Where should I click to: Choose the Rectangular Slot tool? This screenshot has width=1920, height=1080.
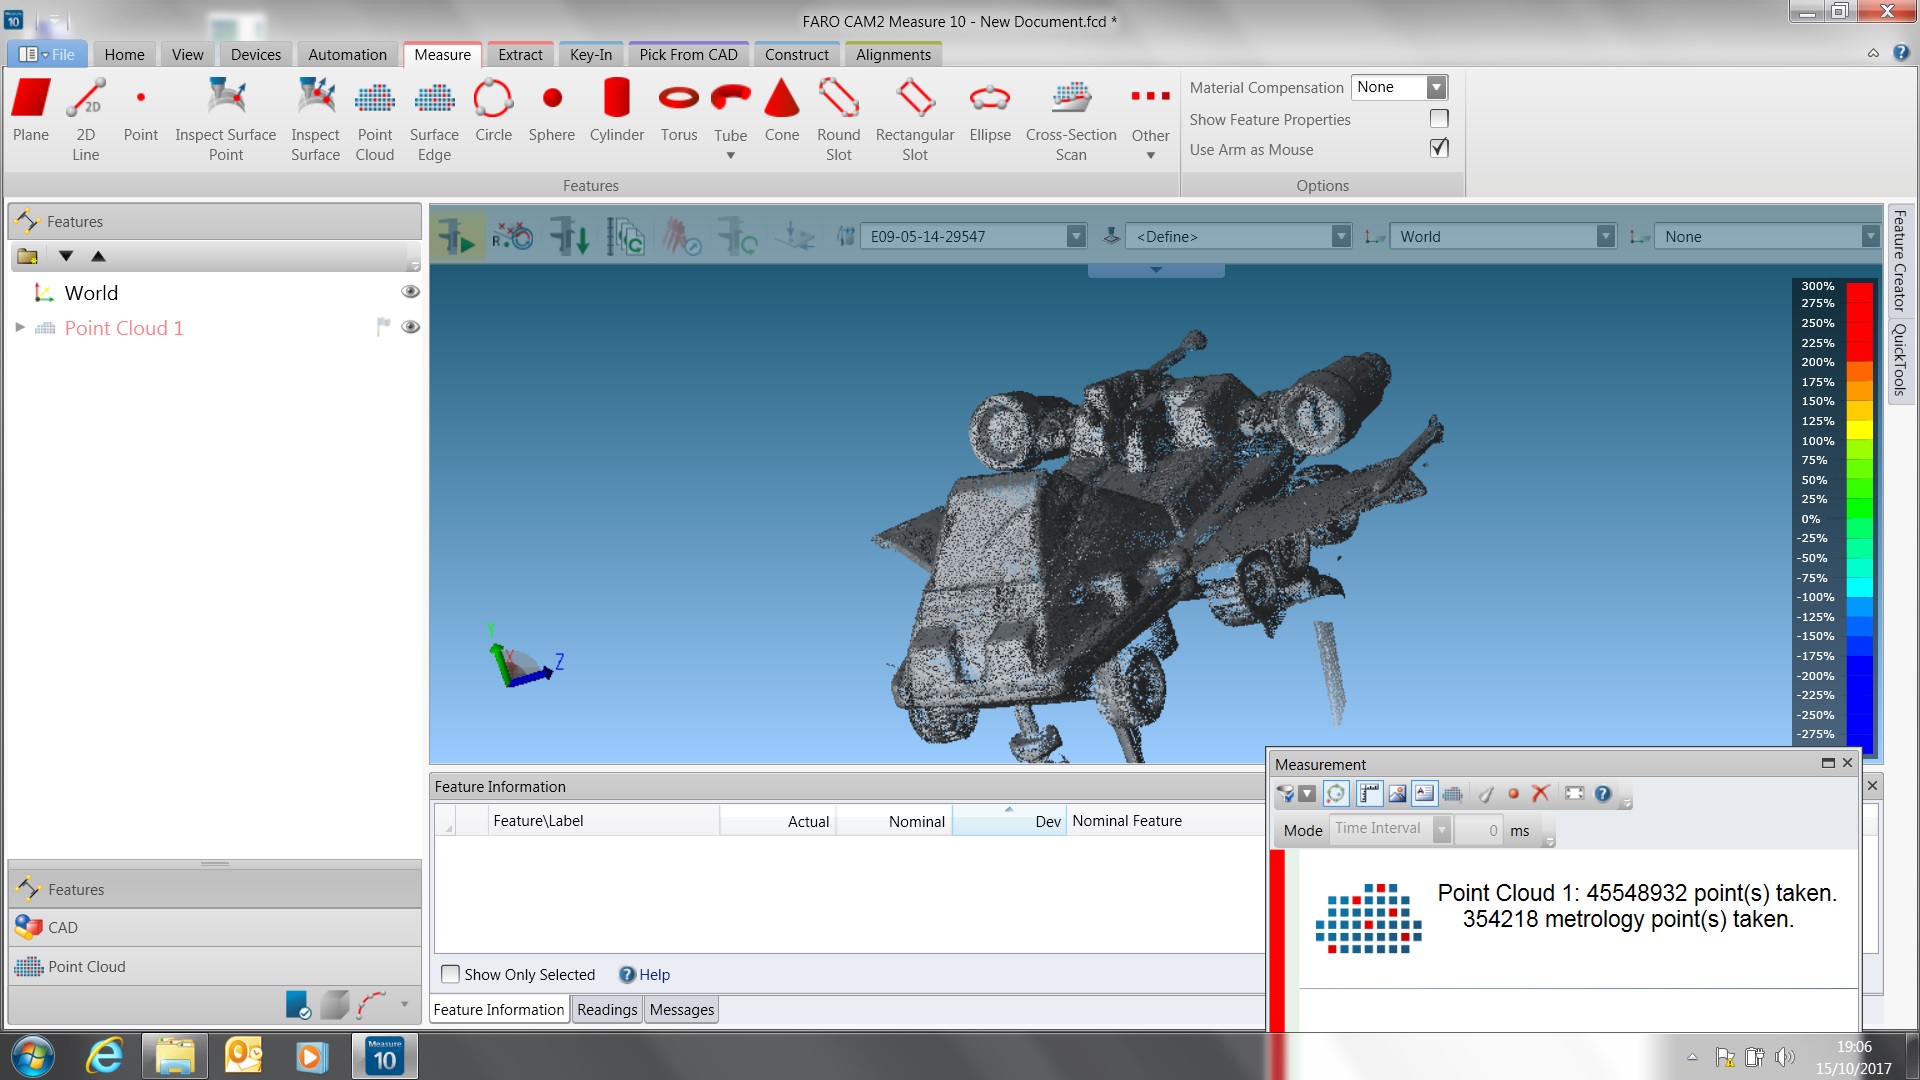point(915,119)
